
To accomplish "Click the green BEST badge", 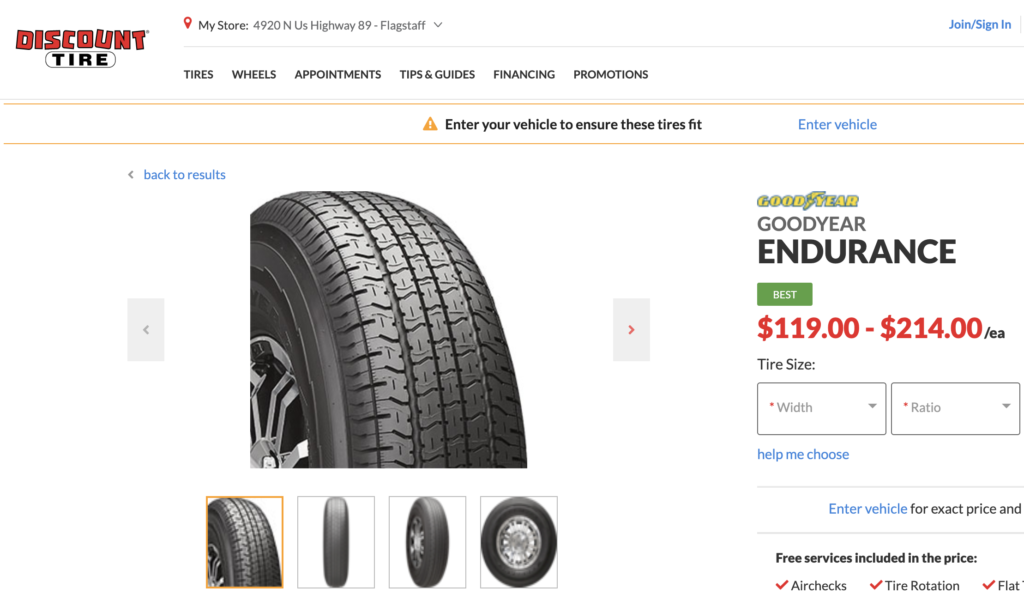I will pos(784,294).
